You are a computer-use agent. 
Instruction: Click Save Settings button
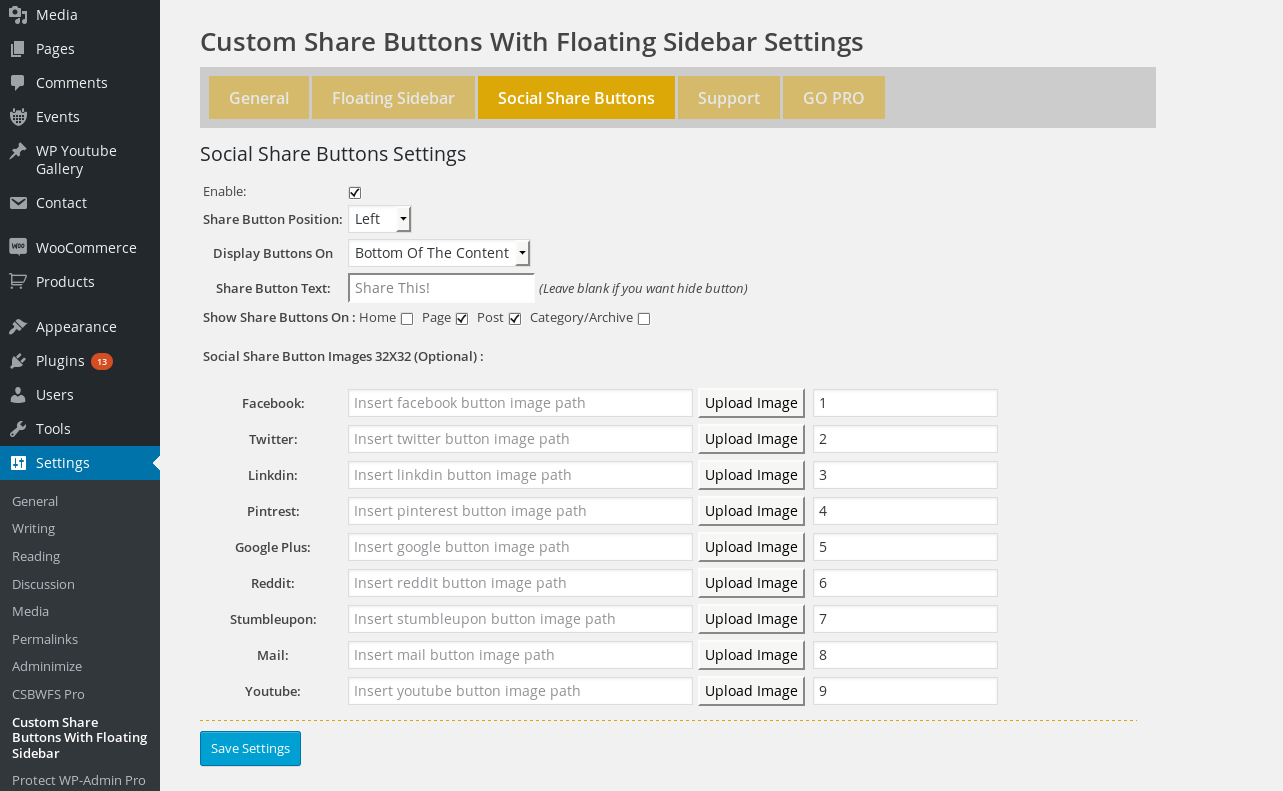(x=250, y=748)
